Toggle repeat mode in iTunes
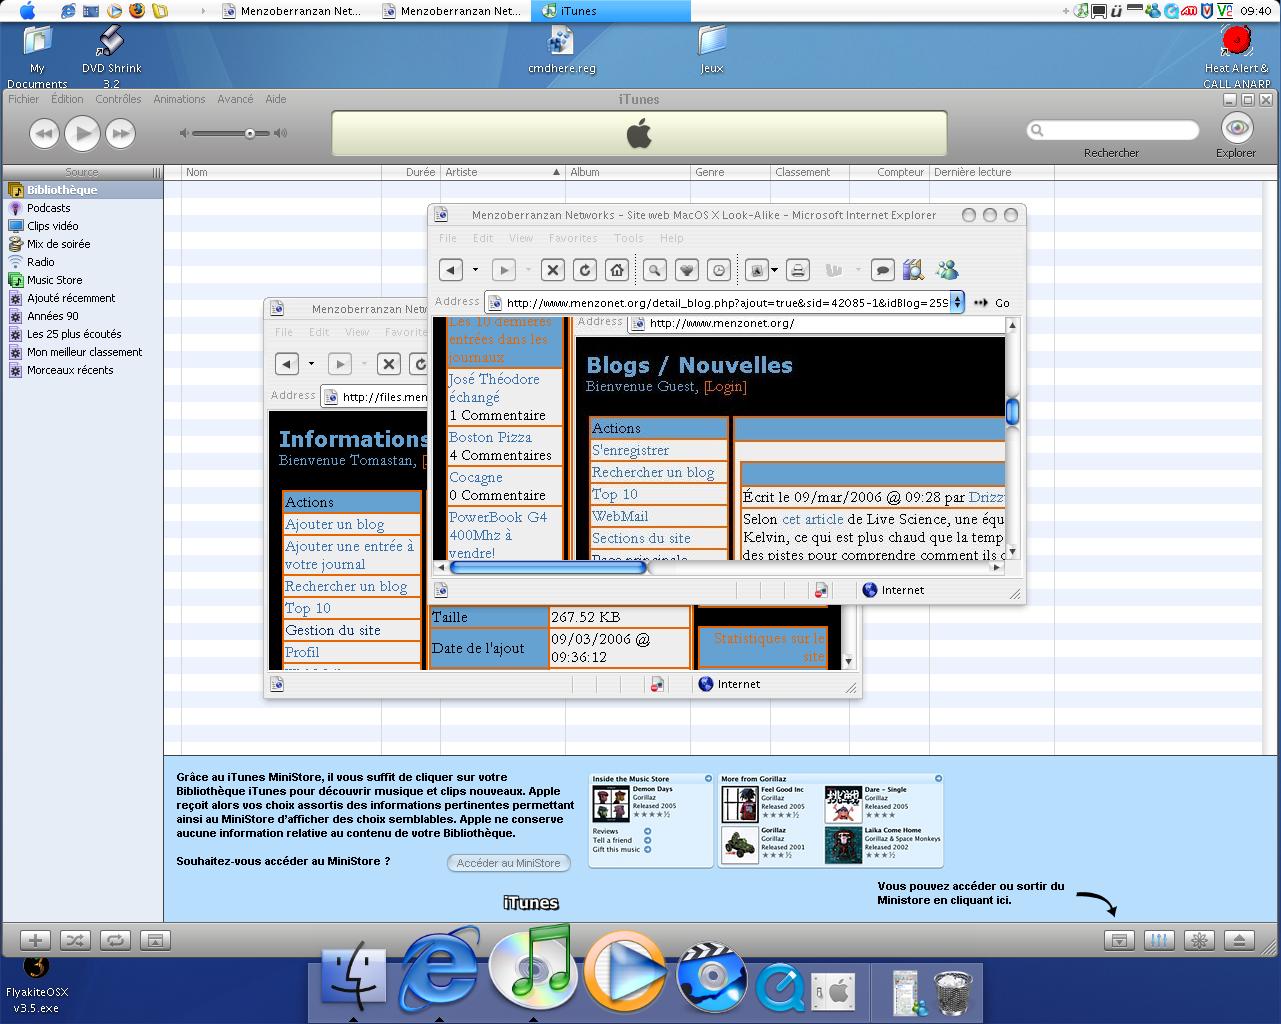 [x=115, y=940]
